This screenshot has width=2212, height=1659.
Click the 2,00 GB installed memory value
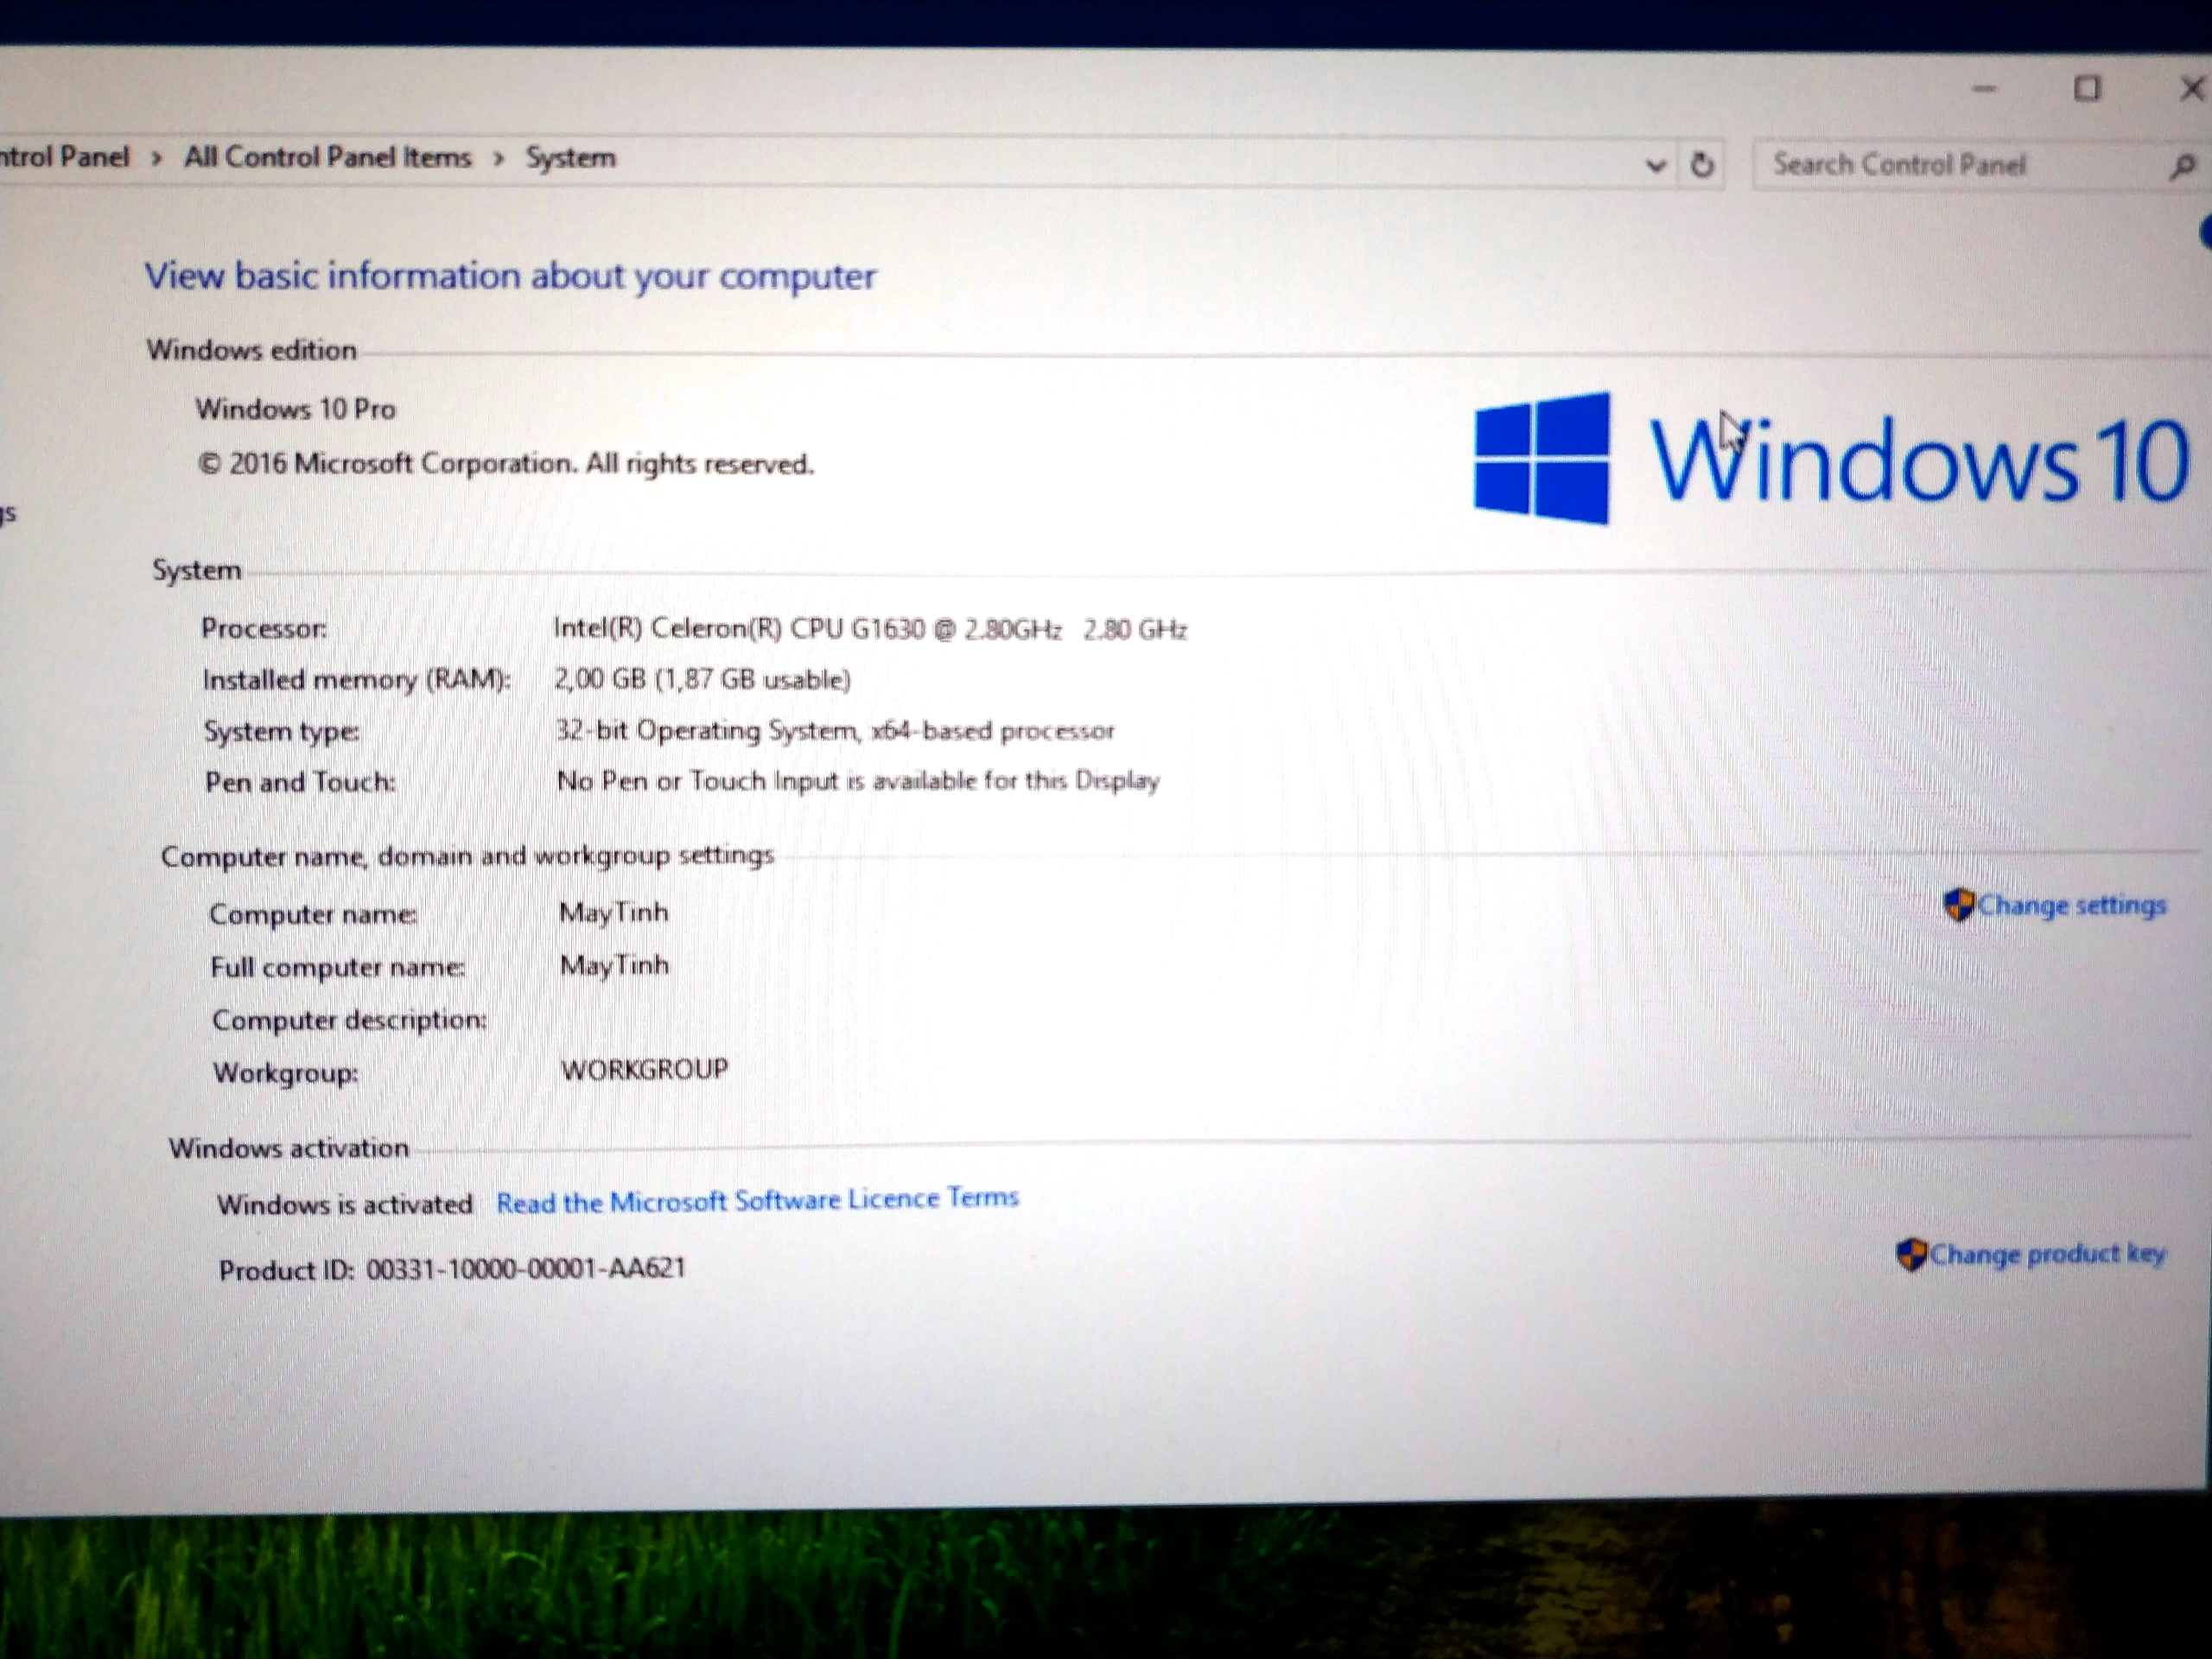point(702,680)
